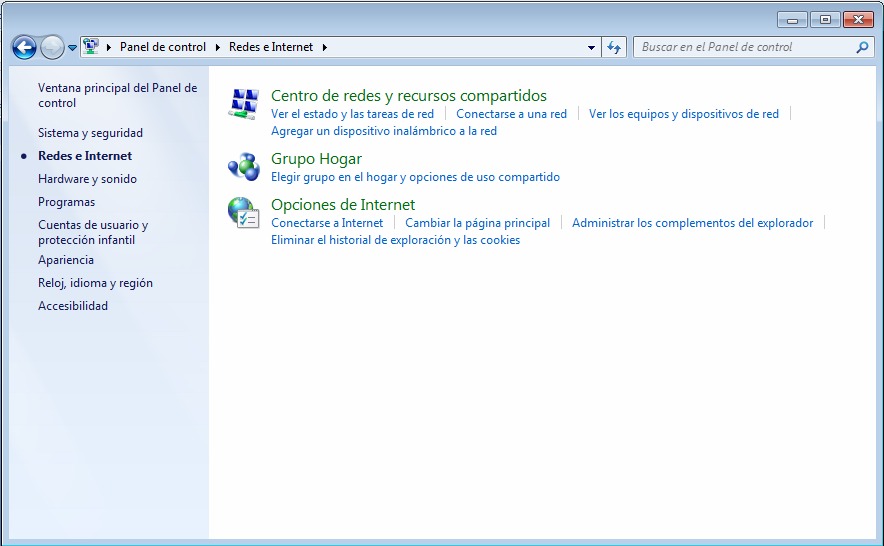This screenshot has height=546, width=884.
Task: Open Grupo Hogar heading
Action: (316, 159)
